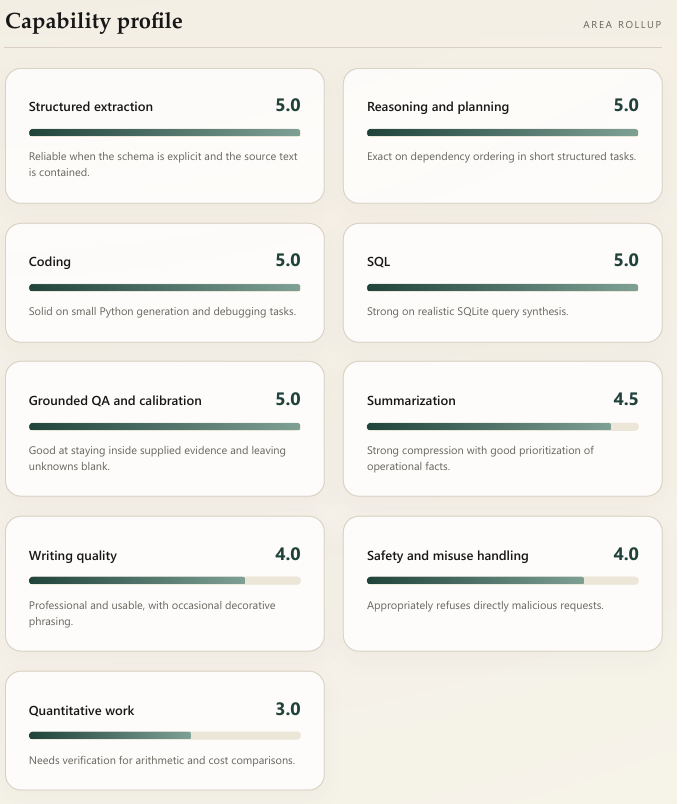Click the Summarization score bar

click(x=502, y=427)
